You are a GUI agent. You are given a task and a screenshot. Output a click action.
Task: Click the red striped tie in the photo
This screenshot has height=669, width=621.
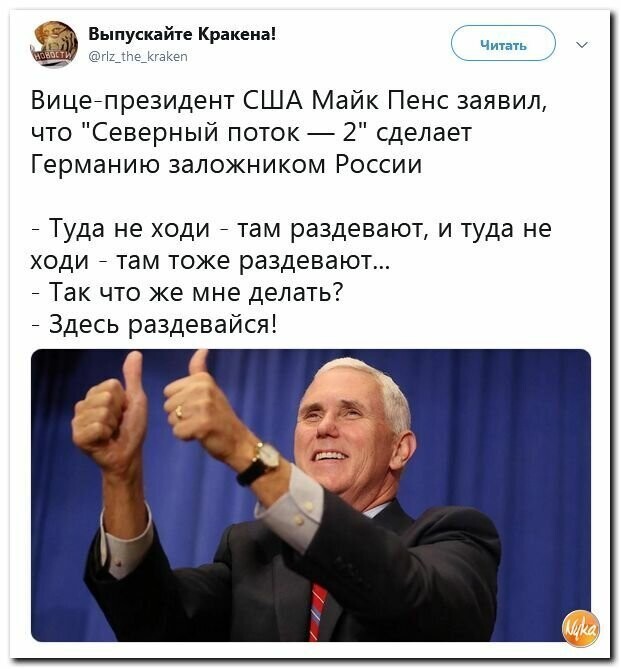click(x=318, y=612)
